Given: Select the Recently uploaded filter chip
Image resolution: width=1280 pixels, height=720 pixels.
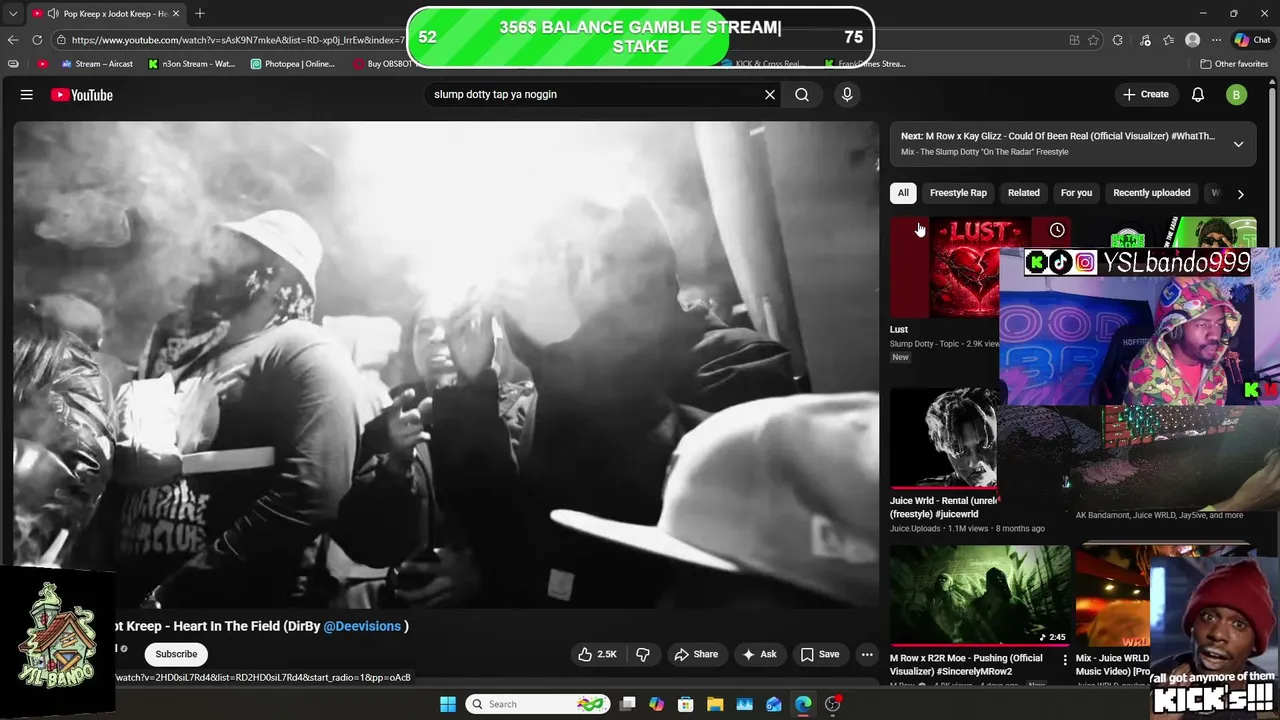Looking at the screenshot, I should 1152,193.
